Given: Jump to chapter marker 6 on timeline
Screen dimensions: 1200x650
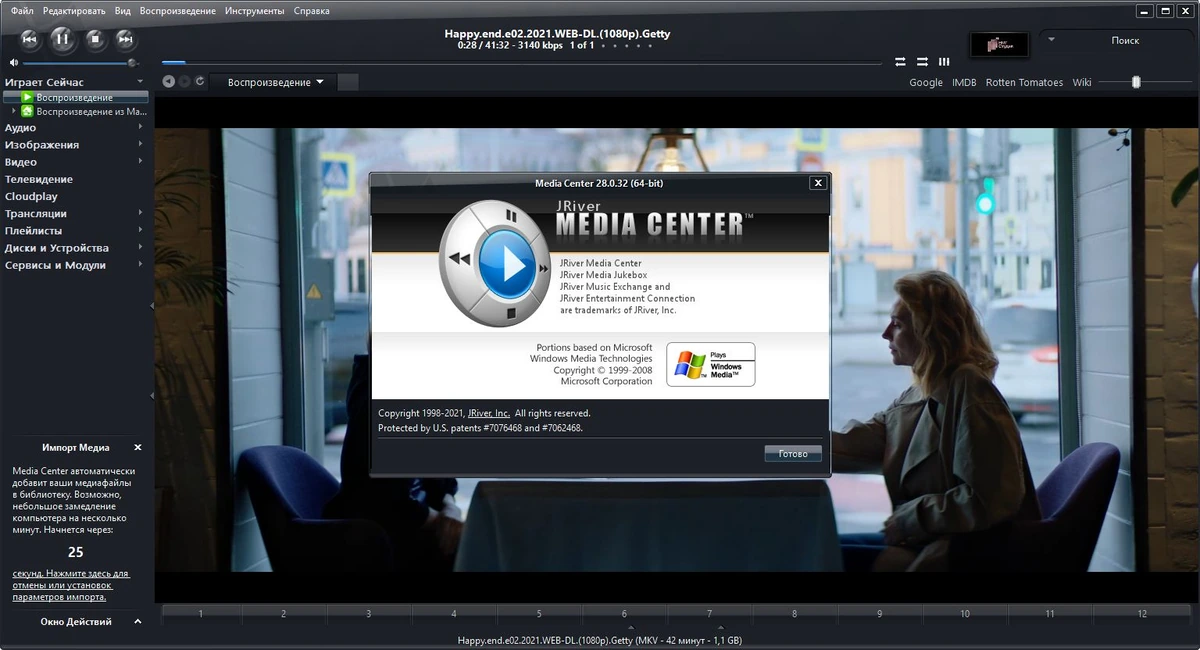Looking at the screenshot, I should (624, 613).
